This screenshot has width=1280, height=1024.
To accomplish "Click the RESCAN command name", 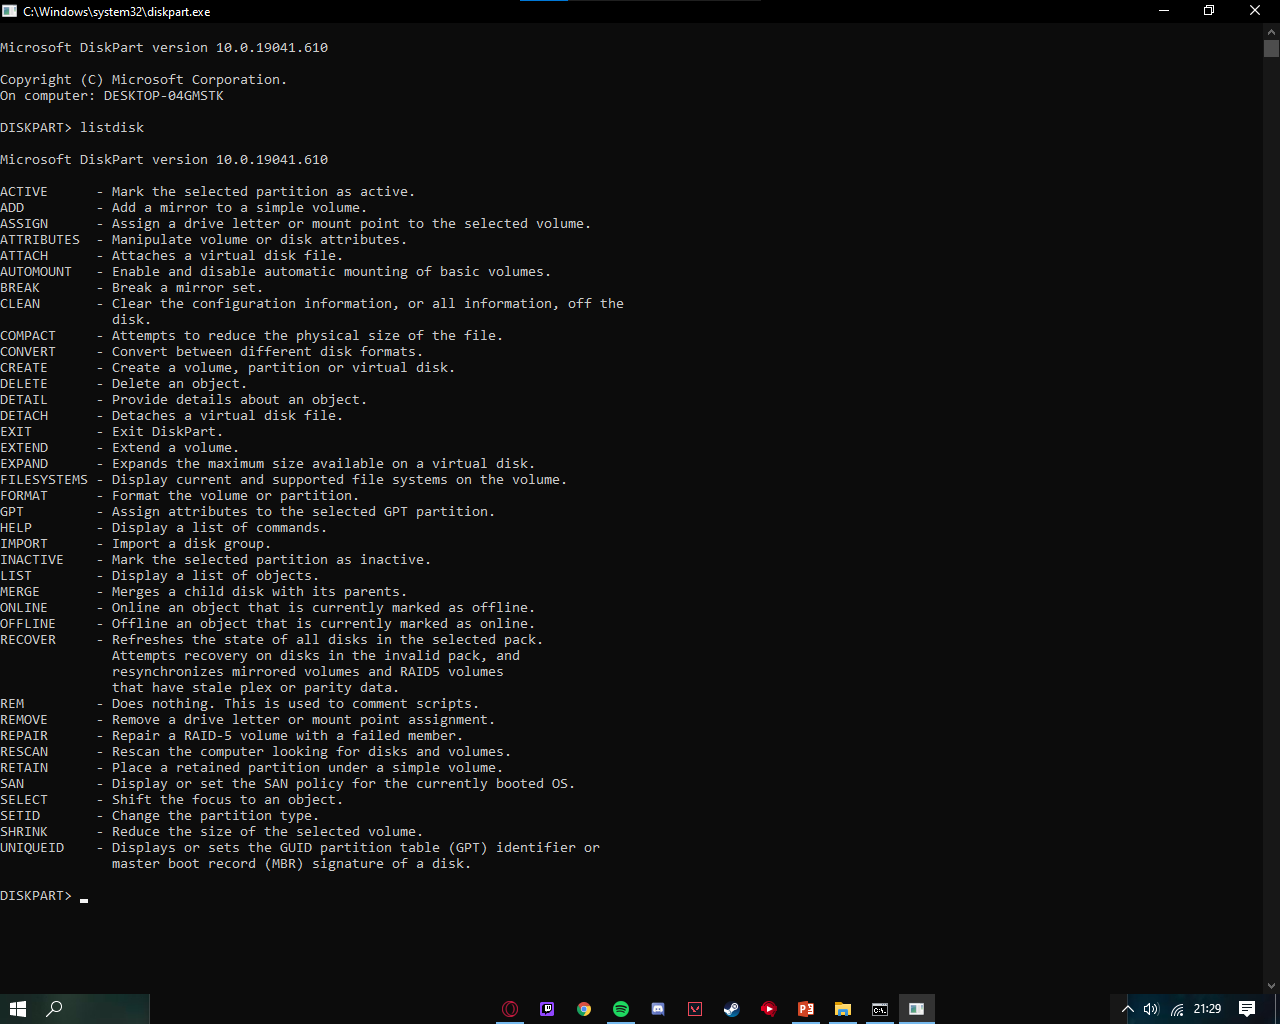I will click(x=24, y=752).
